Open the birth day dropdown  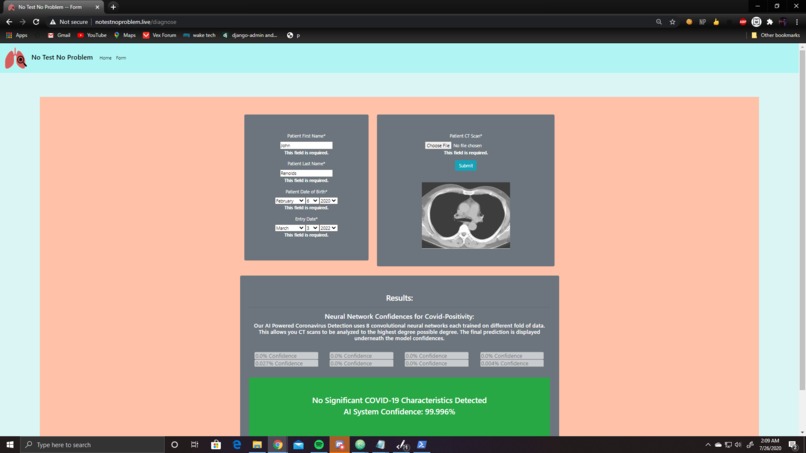(x=312, y=201)
